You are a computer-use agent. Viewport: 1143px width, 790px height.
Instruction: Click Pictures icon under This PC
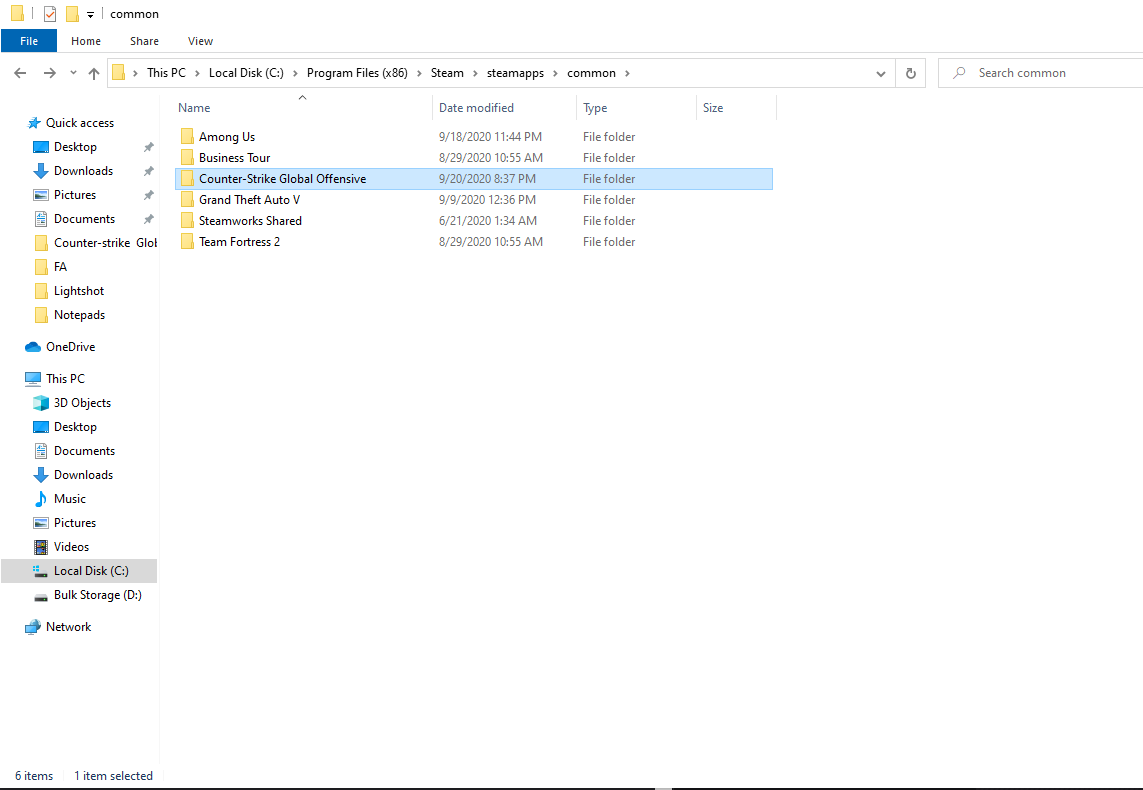[x=41, y=523]
